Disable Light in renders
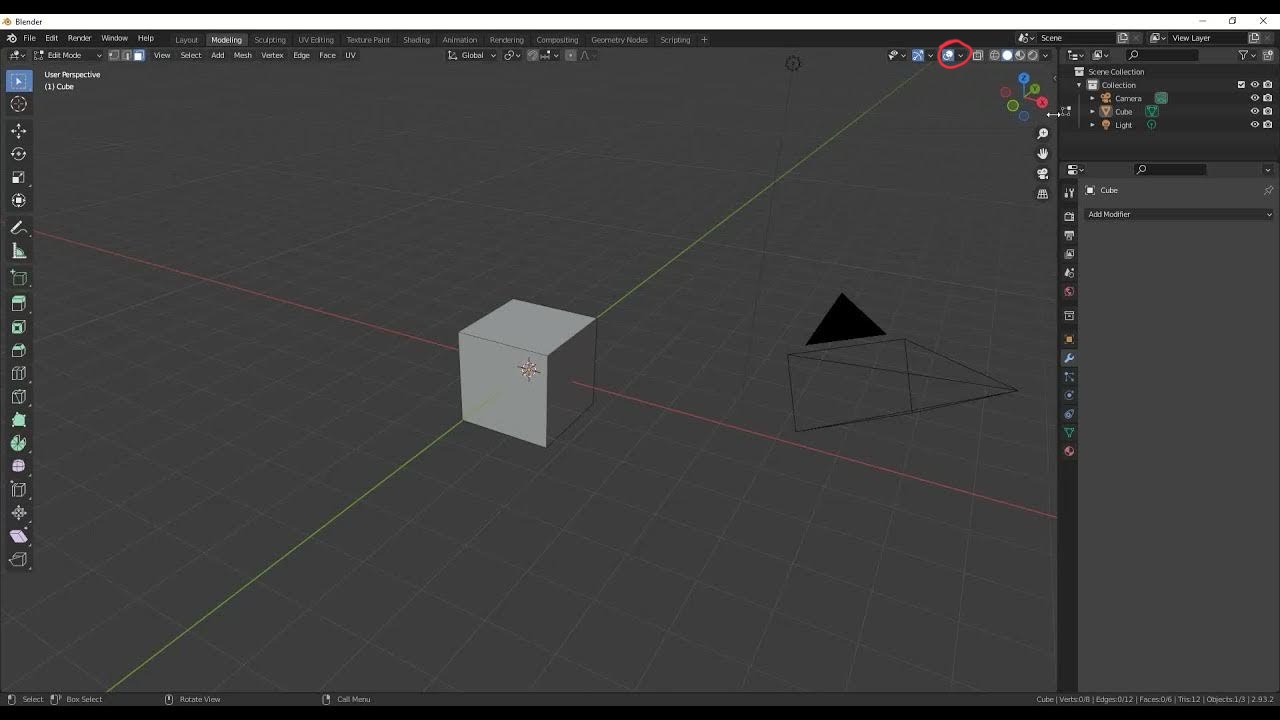Screen dimensions: 1280x720 coord(1268,125)
